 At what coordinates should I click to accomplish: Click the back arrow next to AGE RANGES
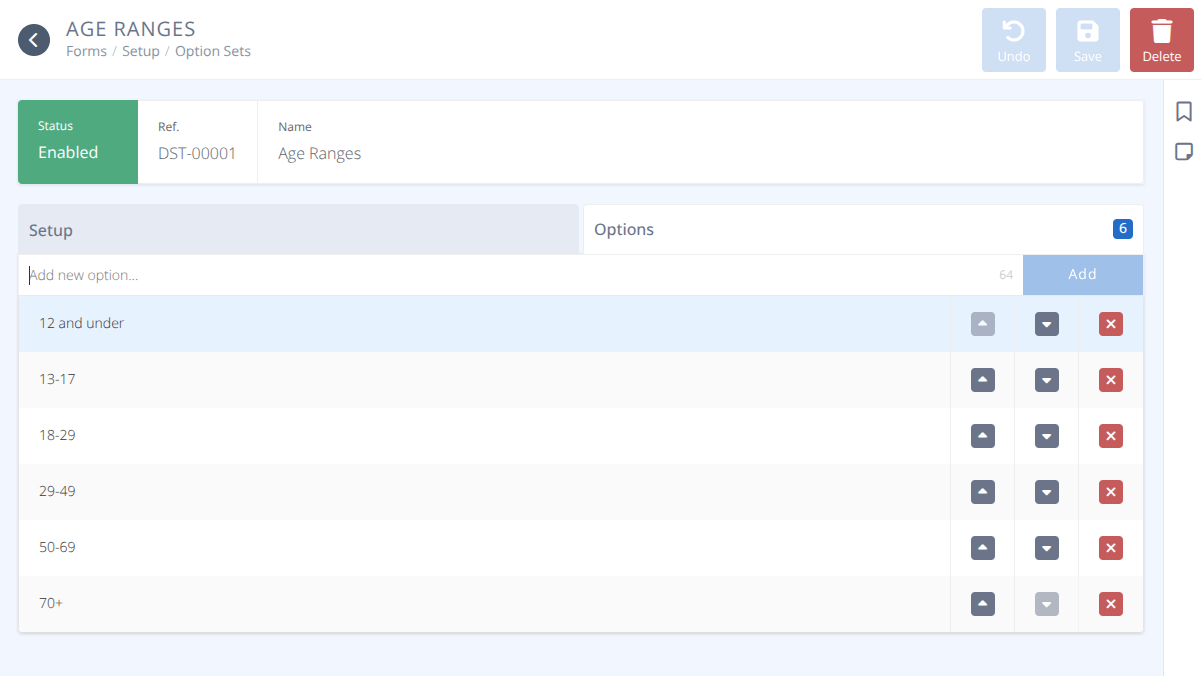pos(35,39)
